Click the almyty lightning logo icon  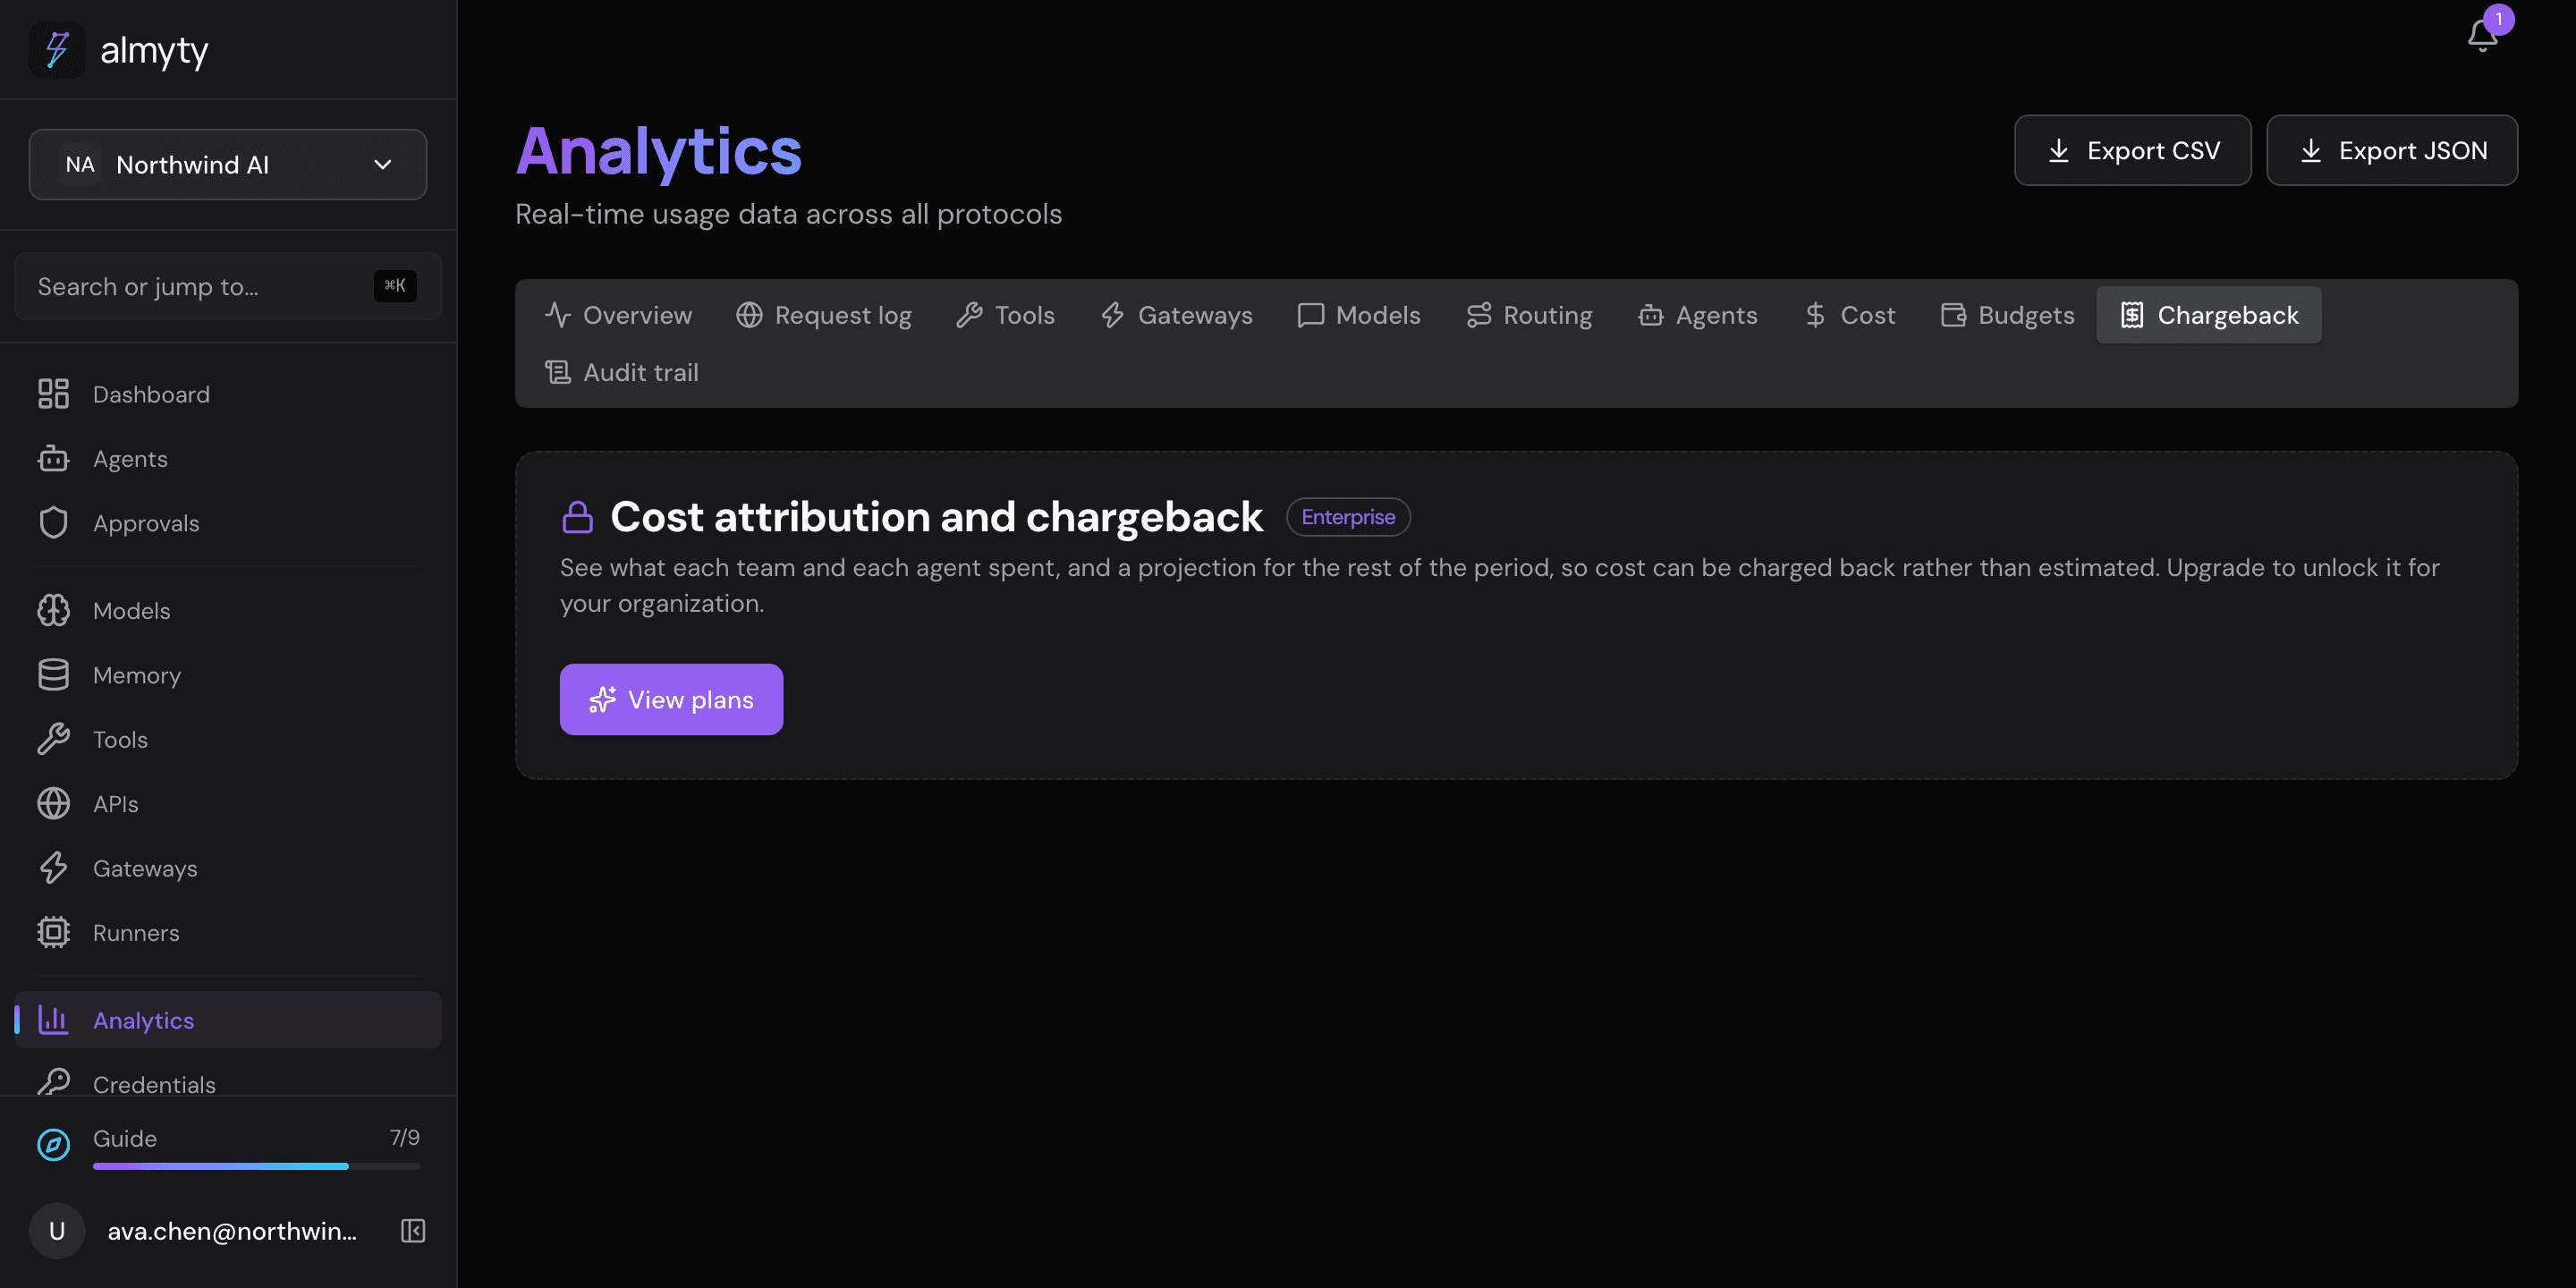click(57, 49)
